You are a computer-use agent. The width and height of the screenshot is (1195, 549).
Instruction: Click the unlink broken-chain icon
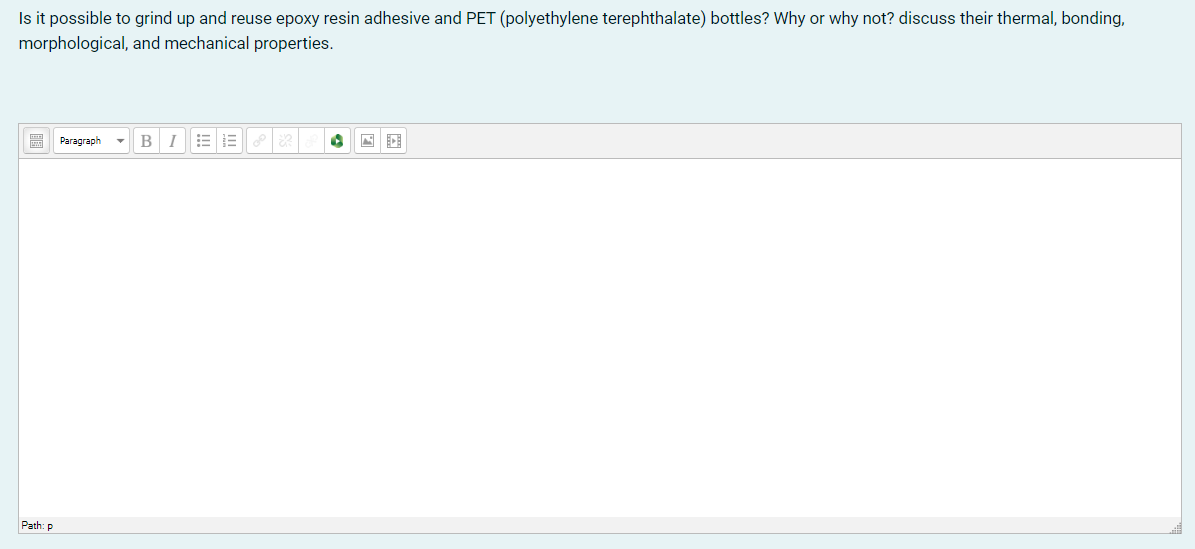point(286,141)
